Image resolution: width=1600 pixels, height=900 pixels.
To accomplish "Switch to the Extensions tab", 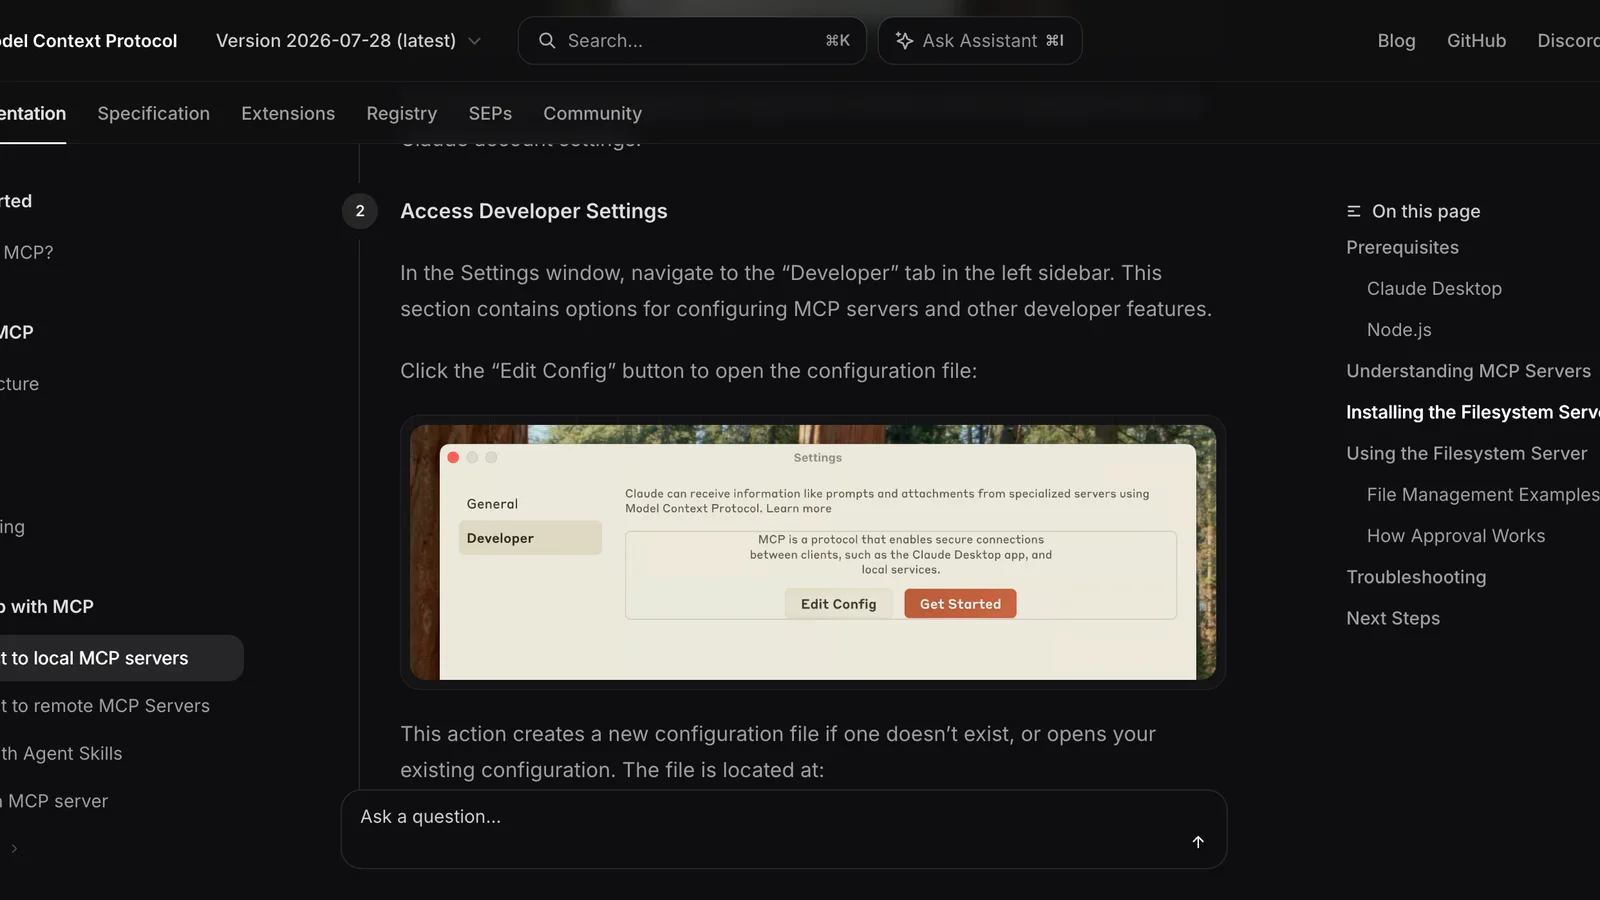I will 288,114.
